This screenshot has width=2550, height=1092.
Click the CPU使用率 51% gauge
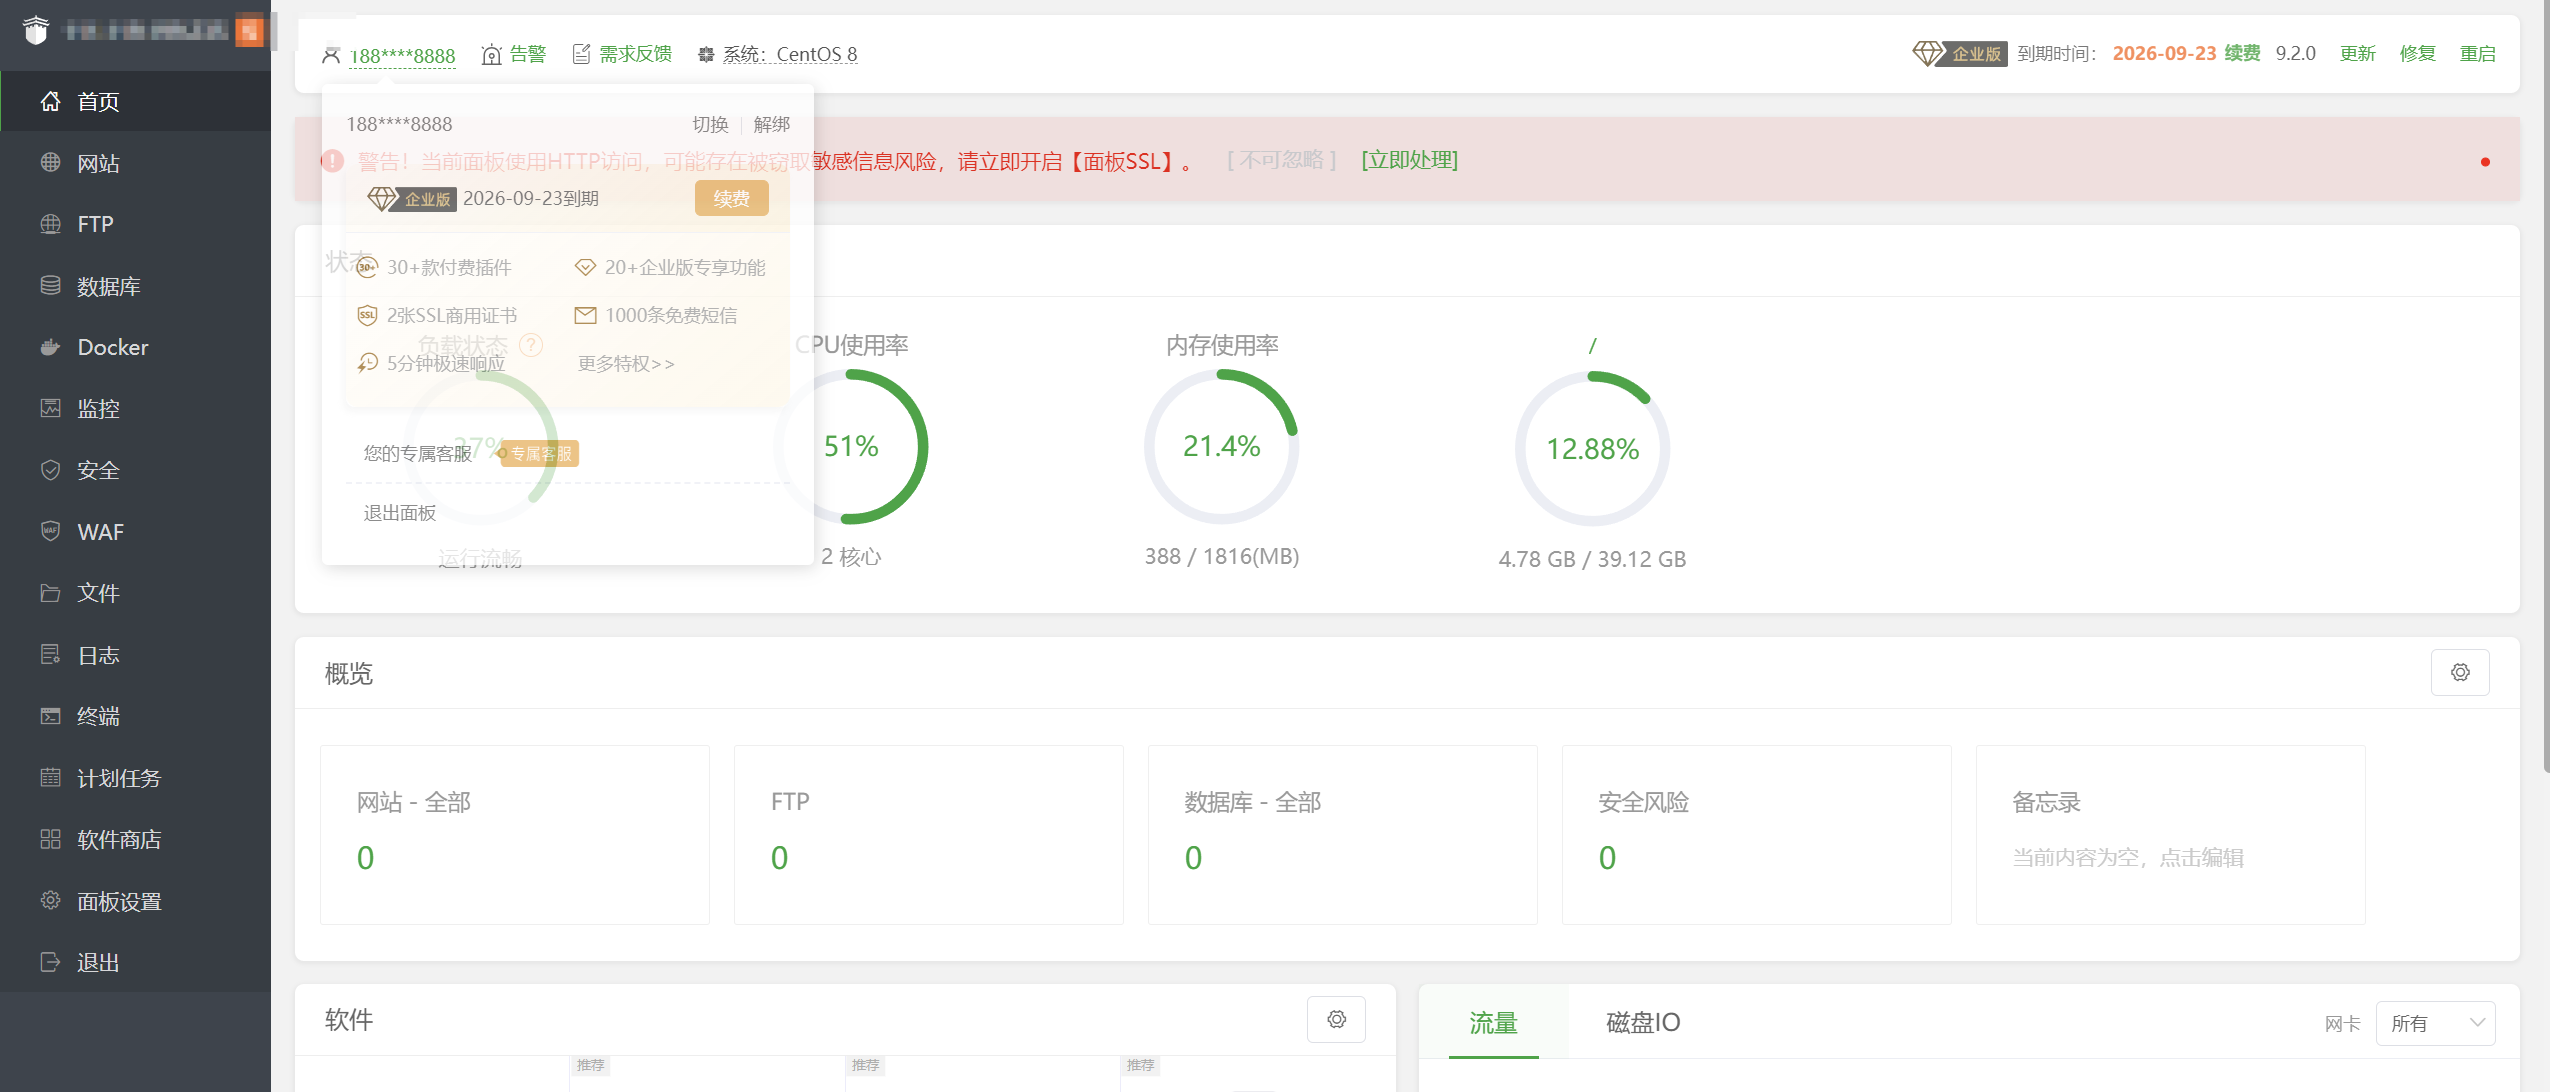coord(851,446)
